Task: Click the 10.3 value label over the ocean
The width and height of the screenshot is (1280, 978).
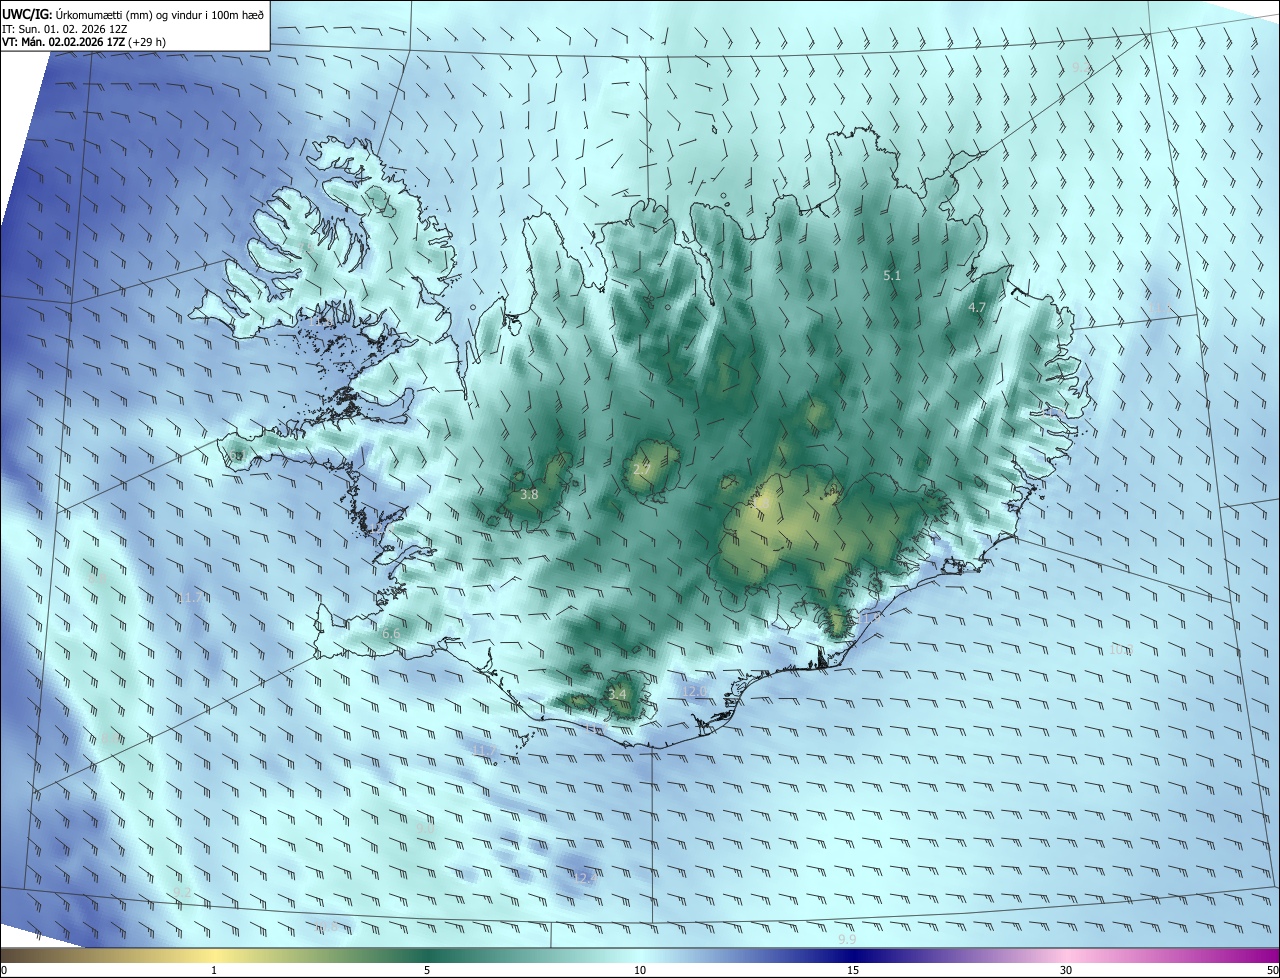Action: [1121, 650]
